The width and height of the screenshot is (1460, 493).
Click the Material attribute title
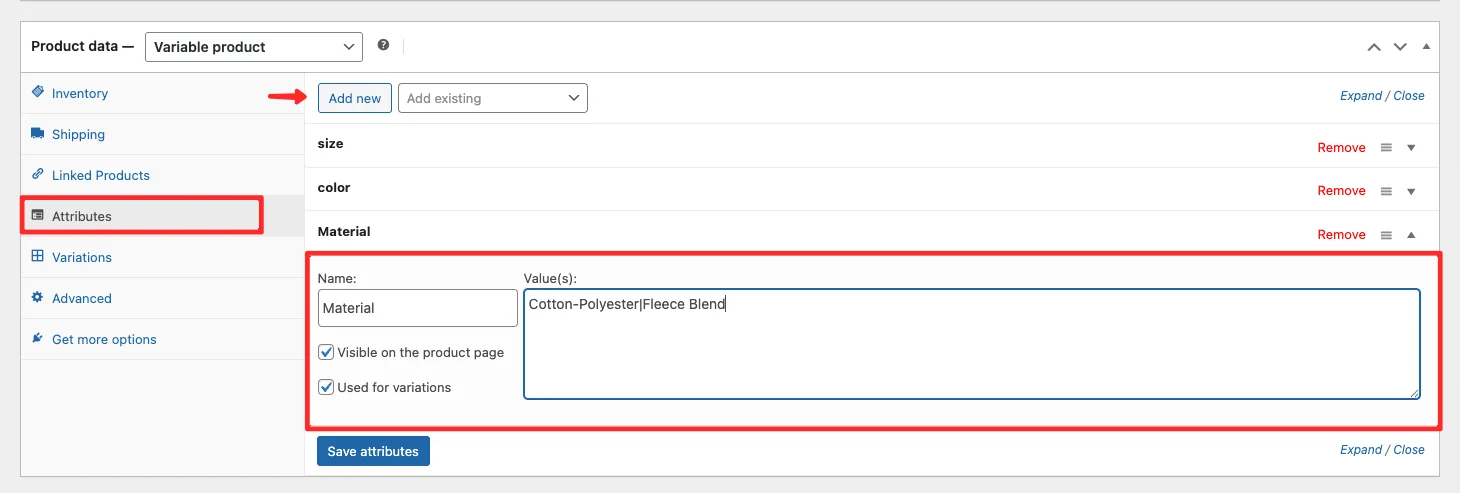344,231
